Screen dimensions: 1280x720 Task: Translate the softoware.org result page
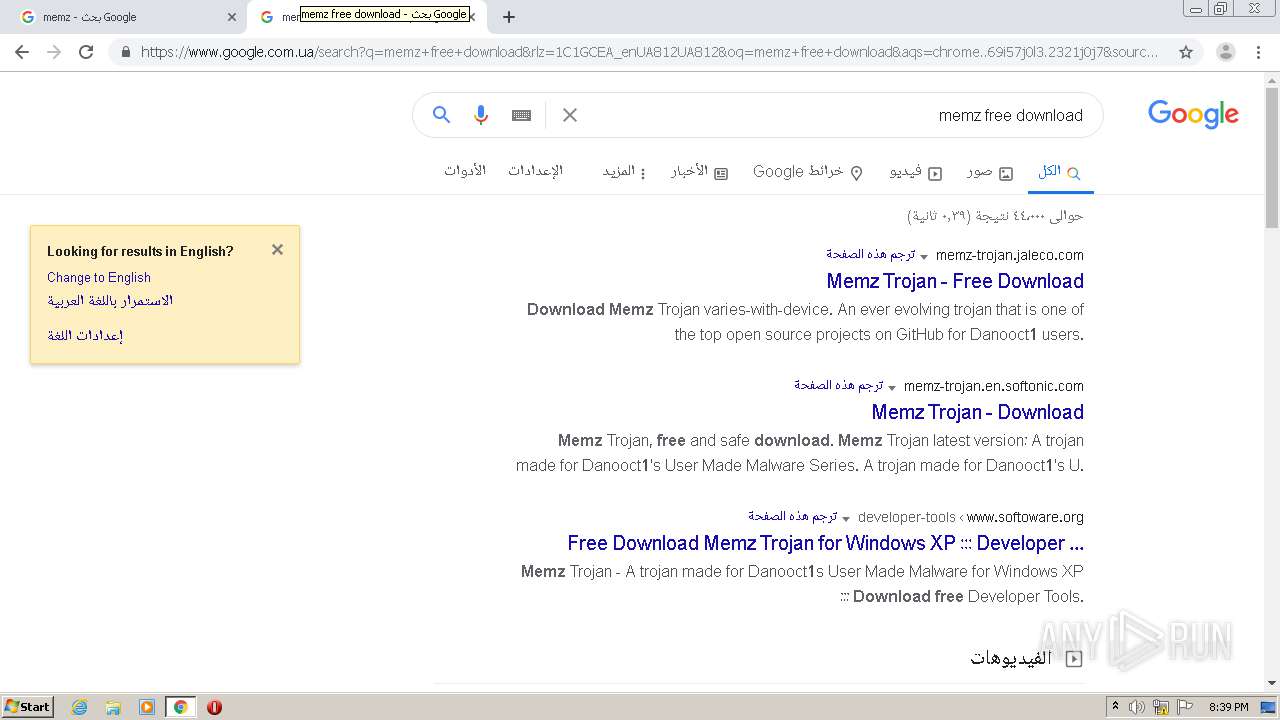(x=792, y=517)
